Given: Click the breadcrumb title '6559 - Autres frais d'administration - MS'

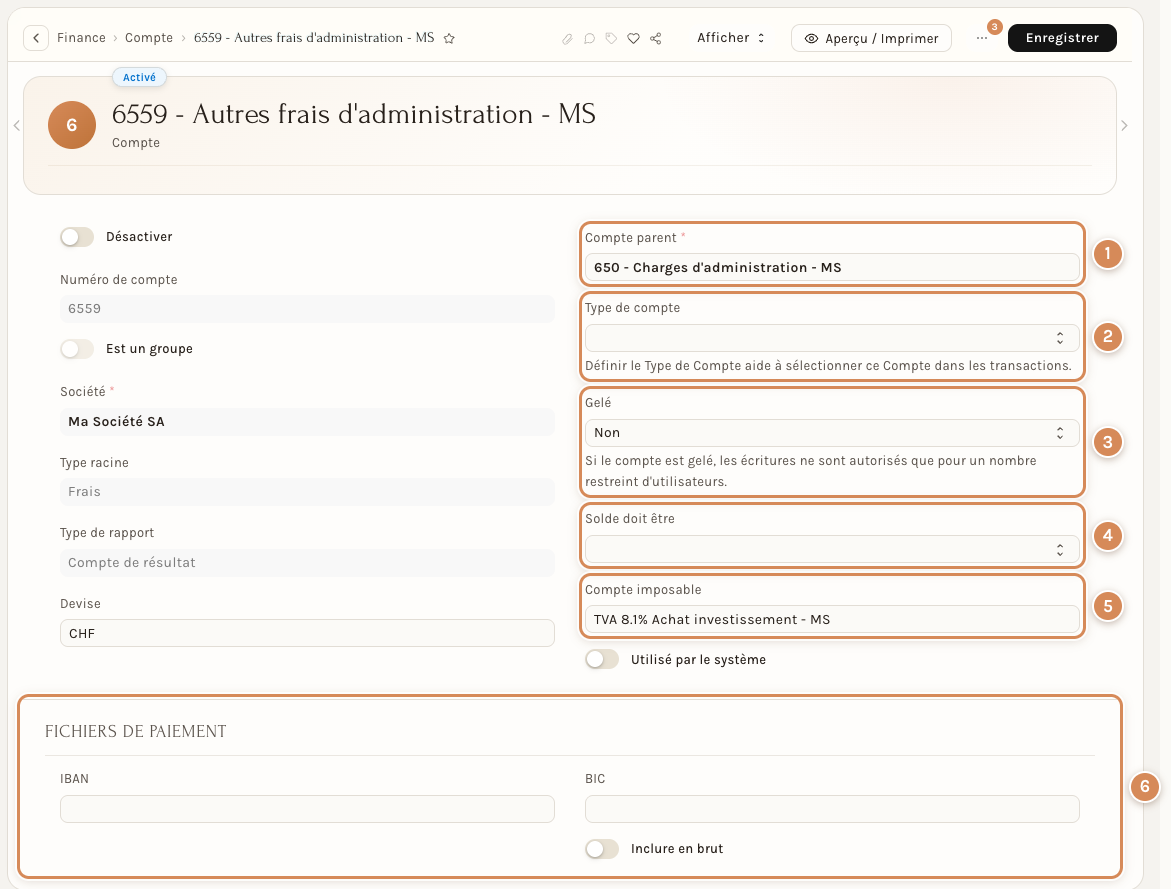Looking at the screenshot, I should (314, 37).
